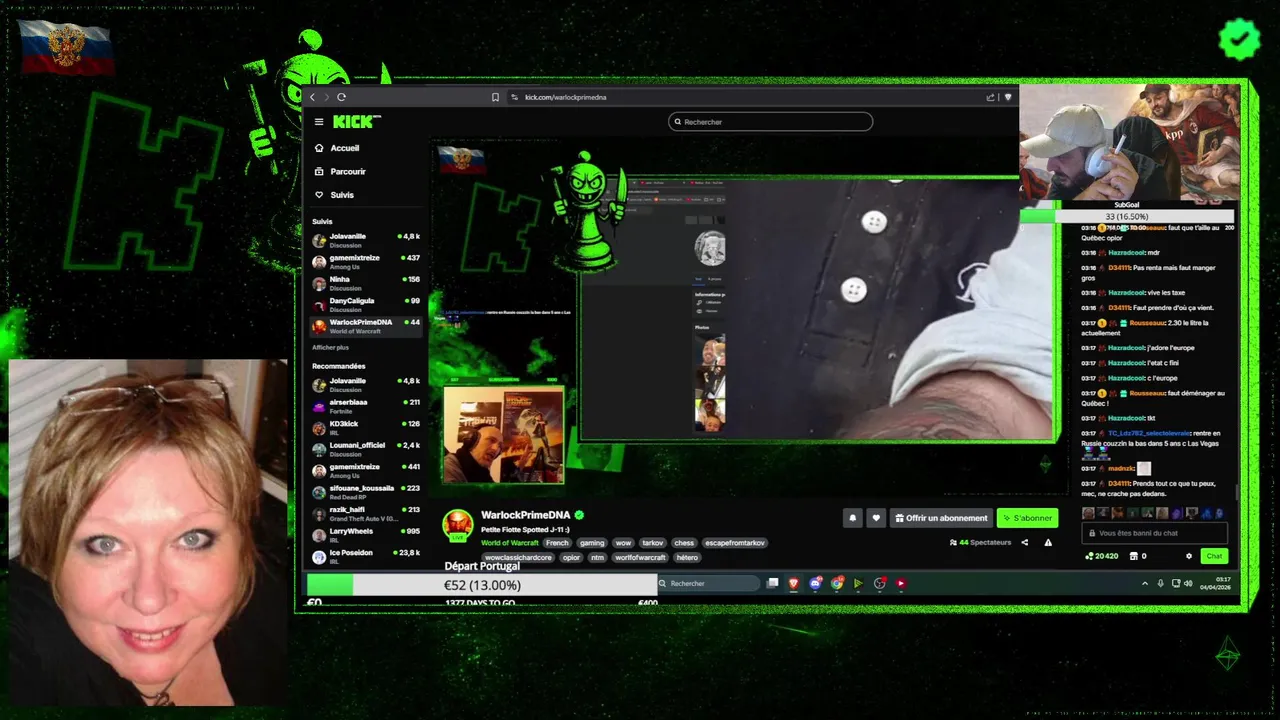Image resolution: width=1280 pixels, height=720 pixels.
Task: Click the share icon in browser toolbar
Action: pos(991,97)
